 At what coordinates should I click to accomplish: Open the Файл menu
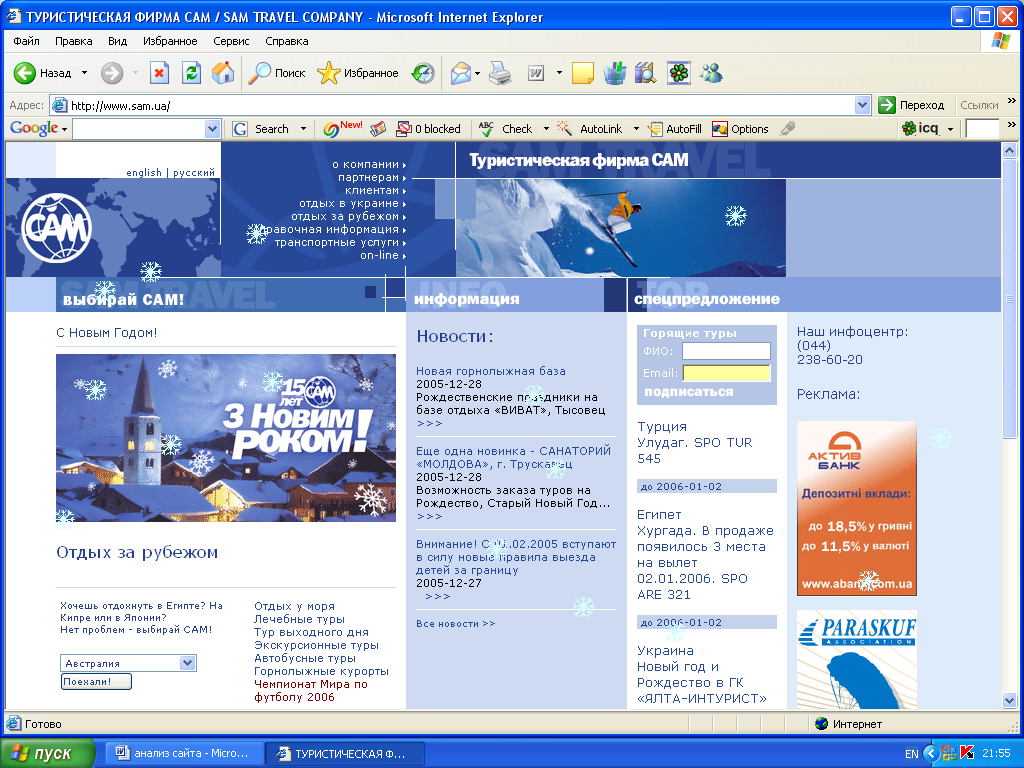pyautogui.click(x=26, y=41)
